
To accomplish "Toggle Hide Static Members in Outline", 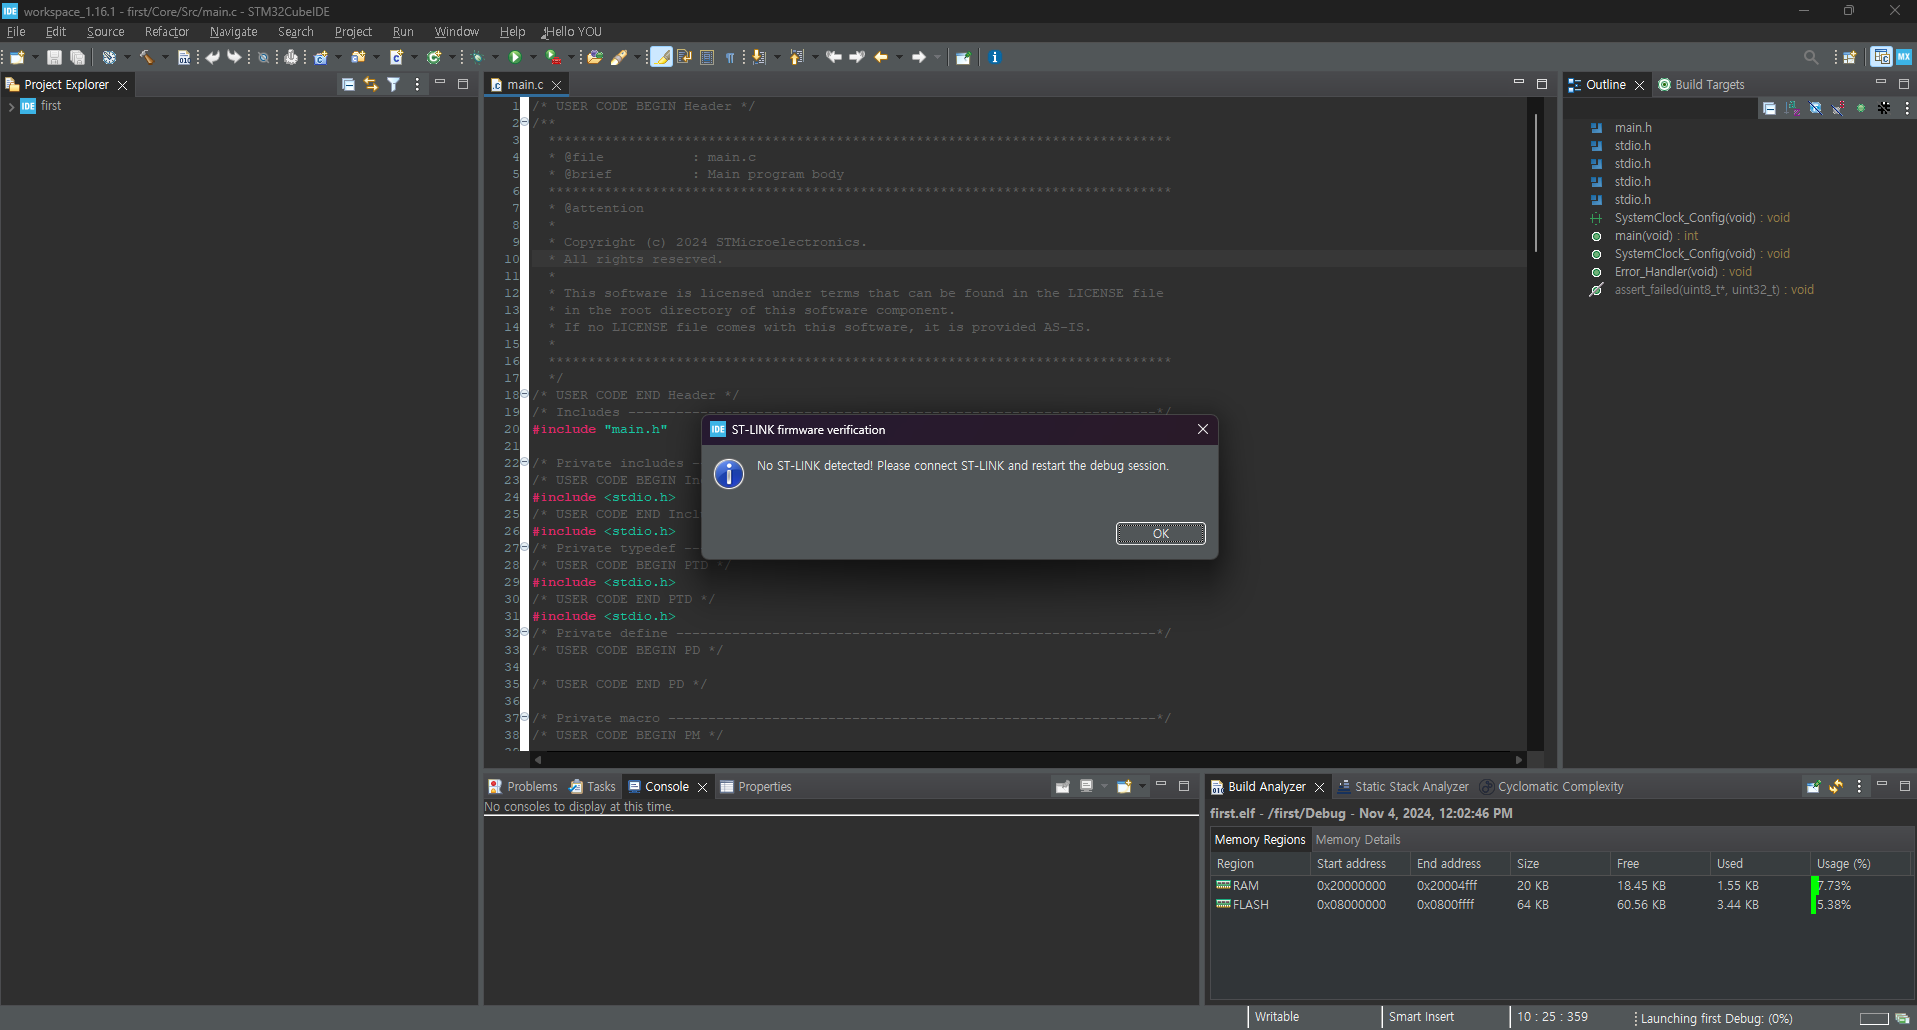I will point(1838,108).
